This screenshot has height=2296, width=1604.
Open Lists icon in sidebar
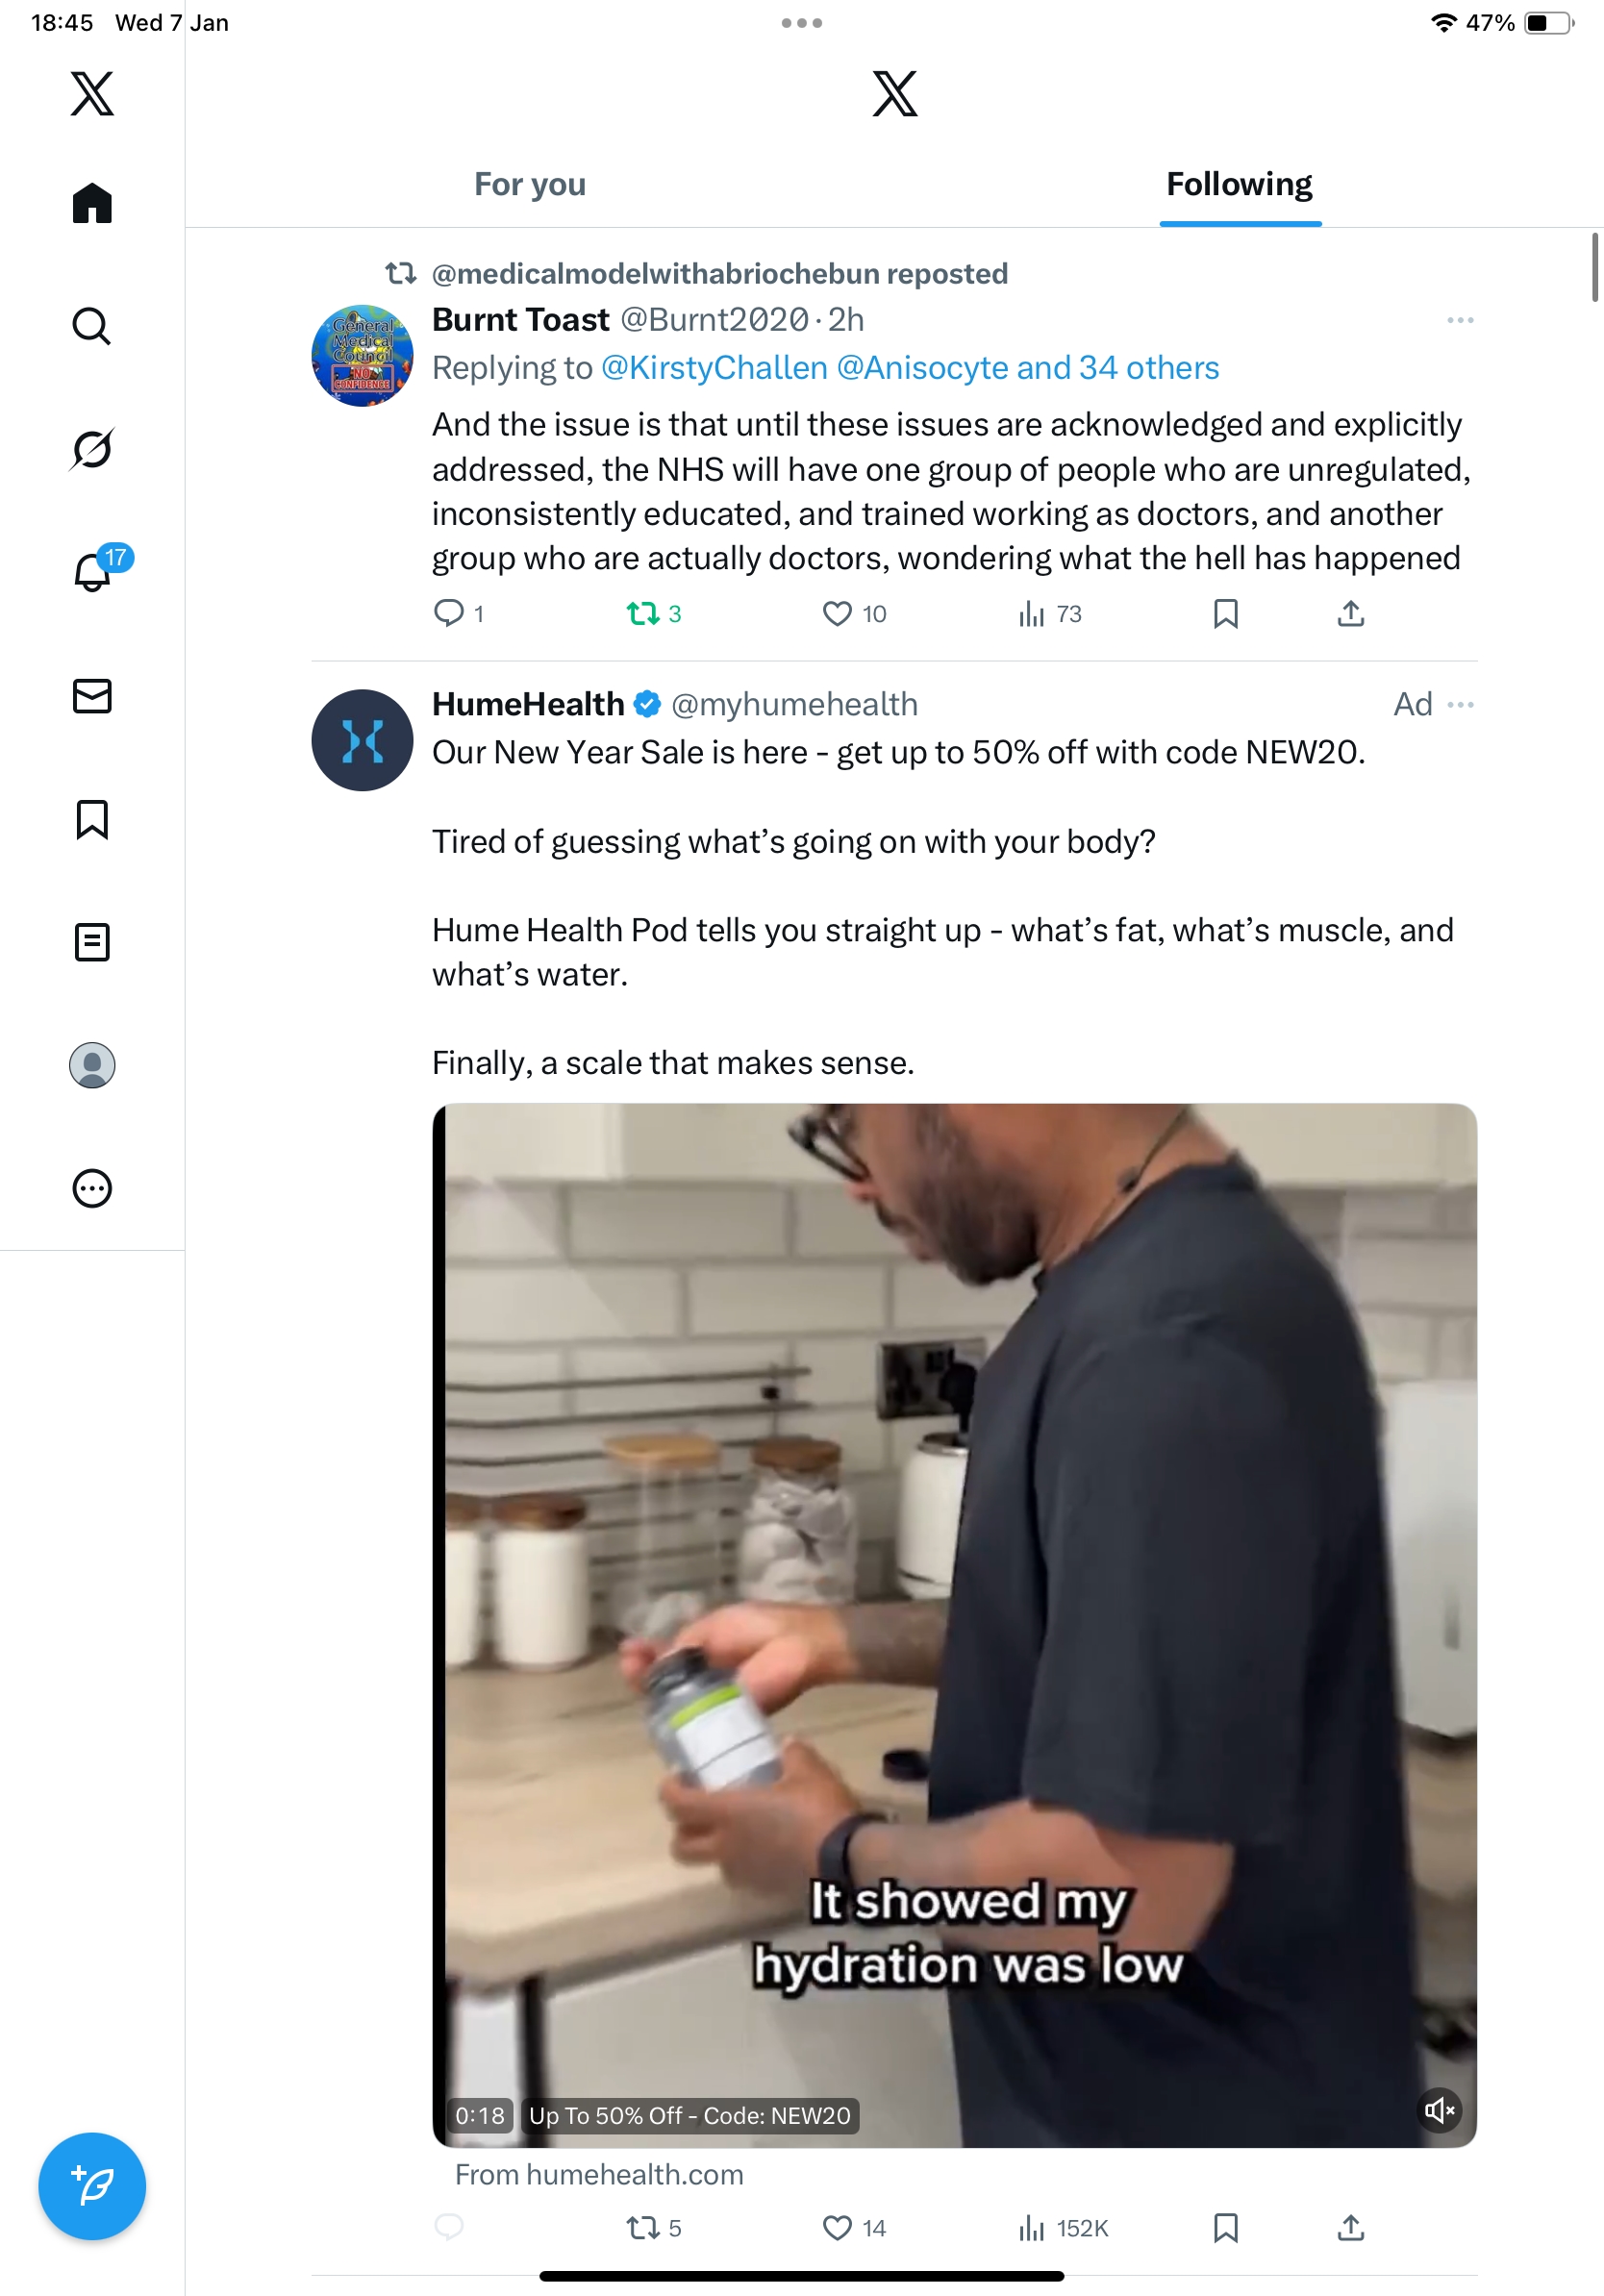tap(92, 942)
